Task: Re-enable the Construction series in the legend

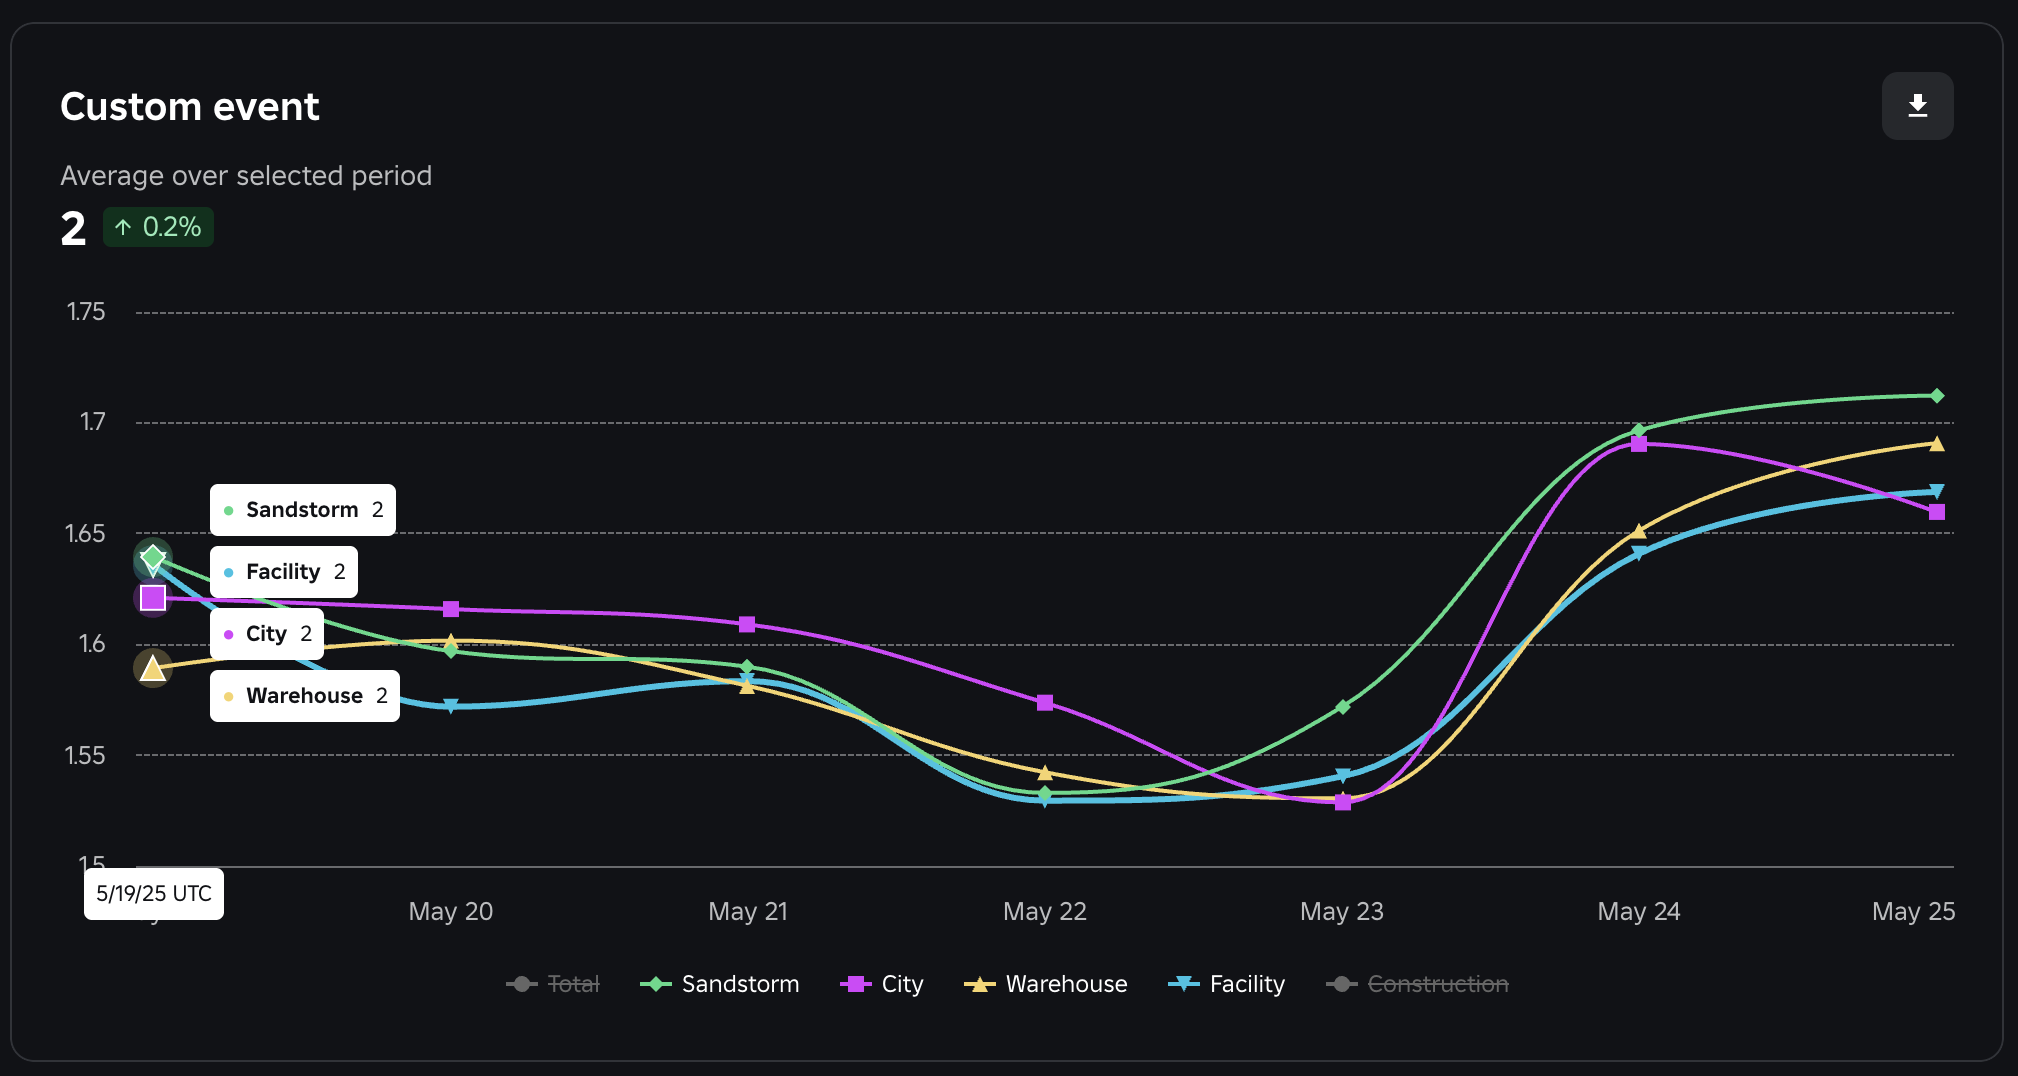Action: (1438, 983)
